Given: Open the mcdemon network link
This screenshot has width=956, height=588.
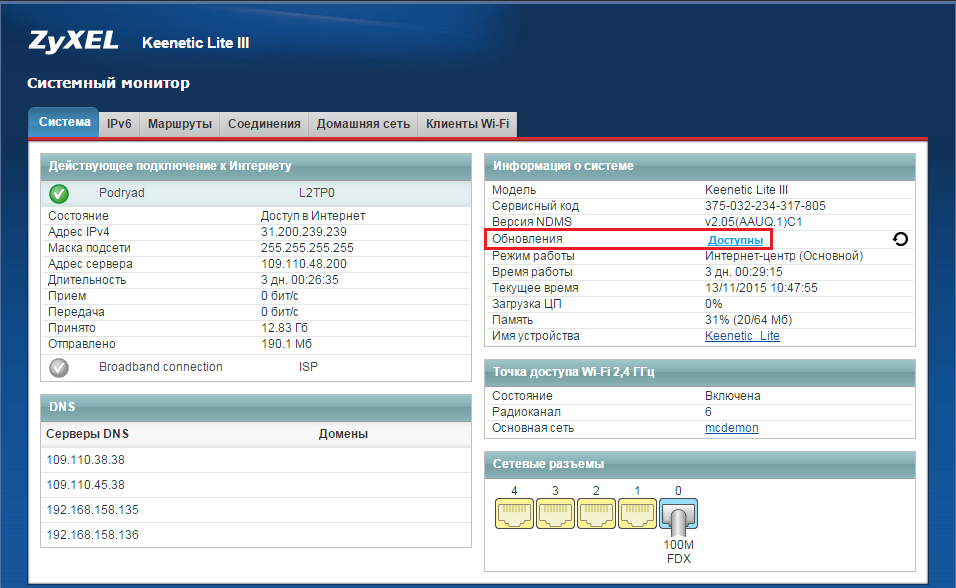Looking at the screenshot, I should pyautogui.click(x=732, y=428).
